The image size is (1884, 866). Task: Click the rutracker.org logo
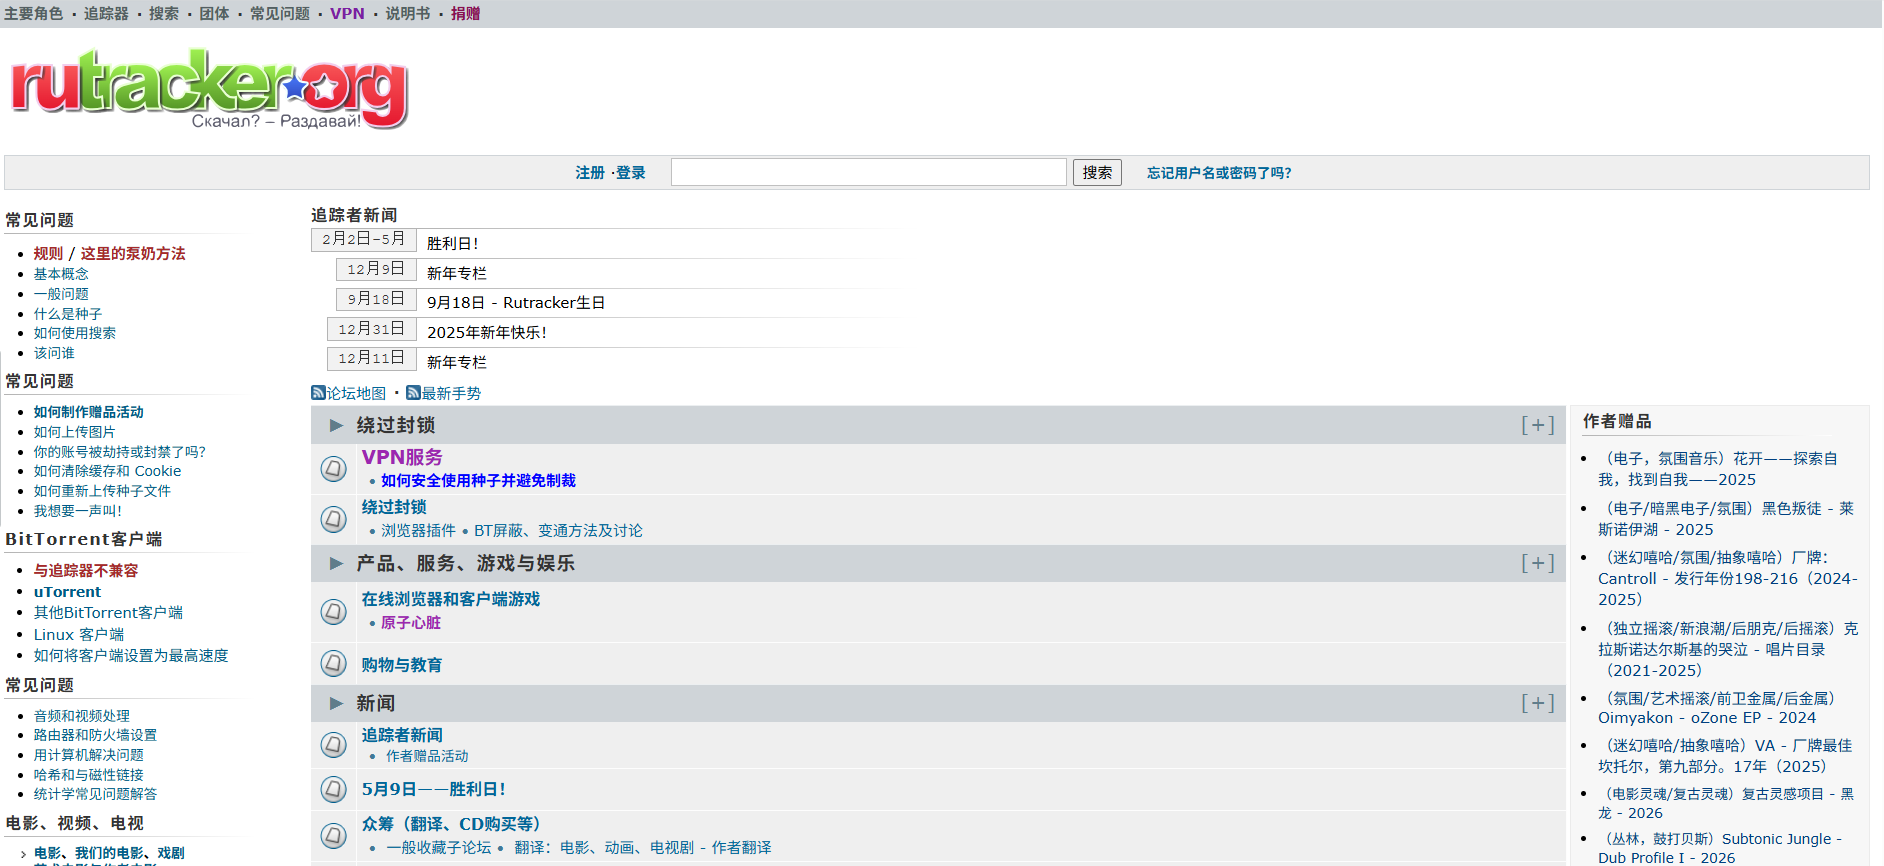tap(210, 88)
